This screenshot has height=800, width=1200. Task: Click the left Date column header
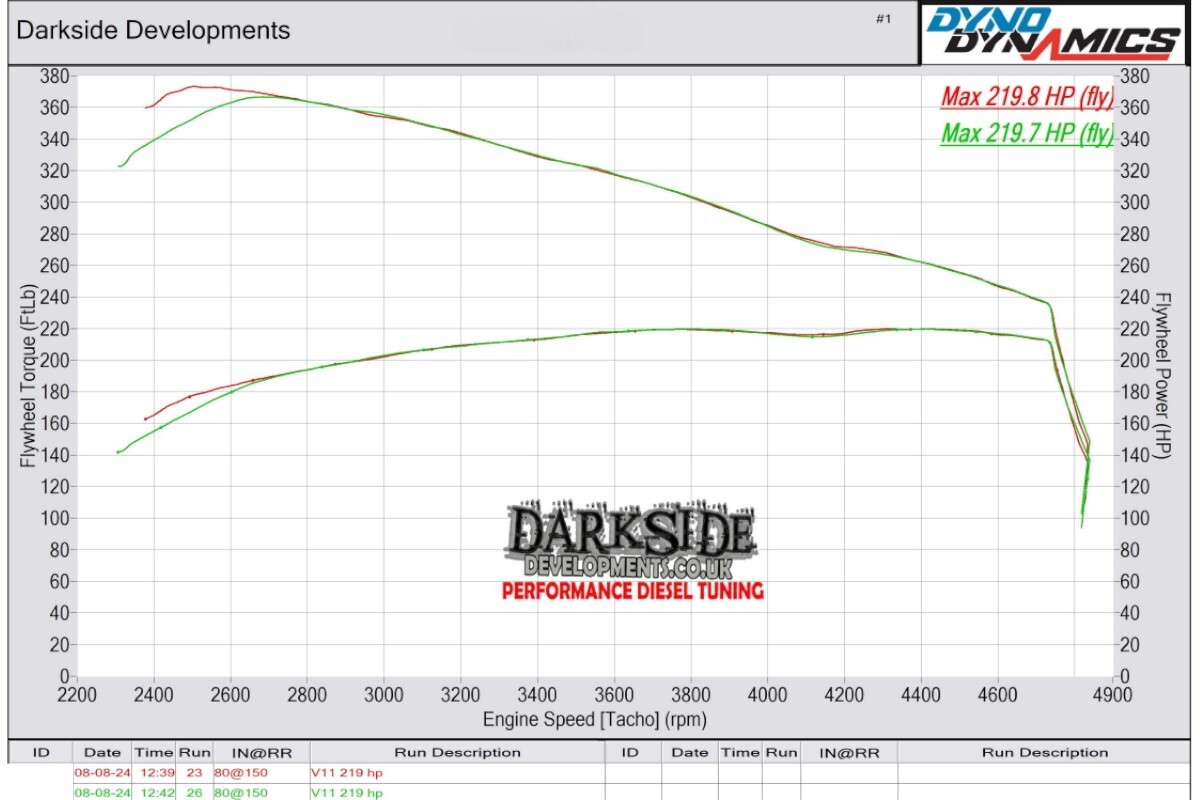point(102,752)
